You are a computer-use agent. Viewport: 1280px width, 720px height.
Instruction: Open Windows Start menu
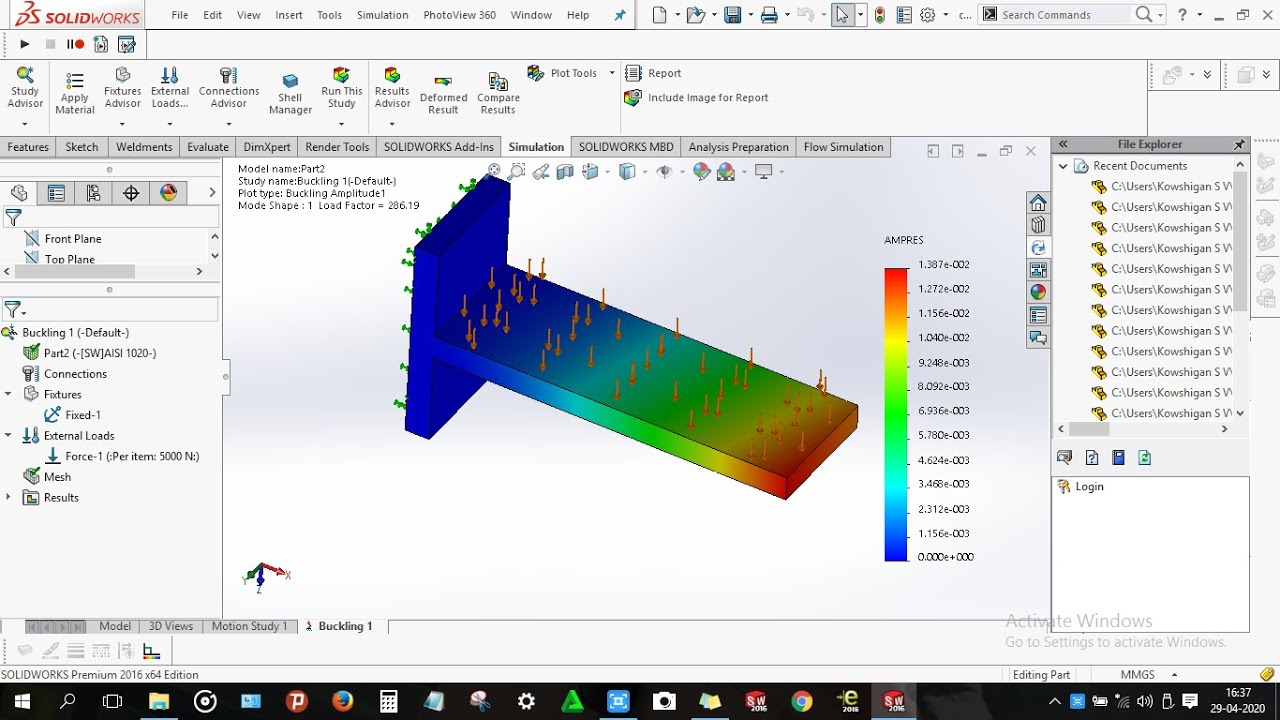22,702
